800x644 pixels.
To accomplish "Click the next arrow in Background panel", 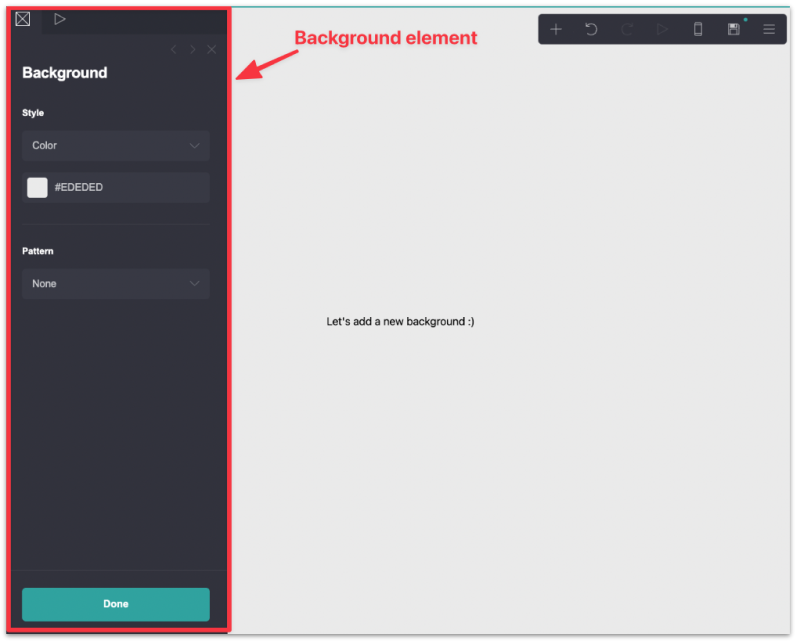I will [192, 49].
